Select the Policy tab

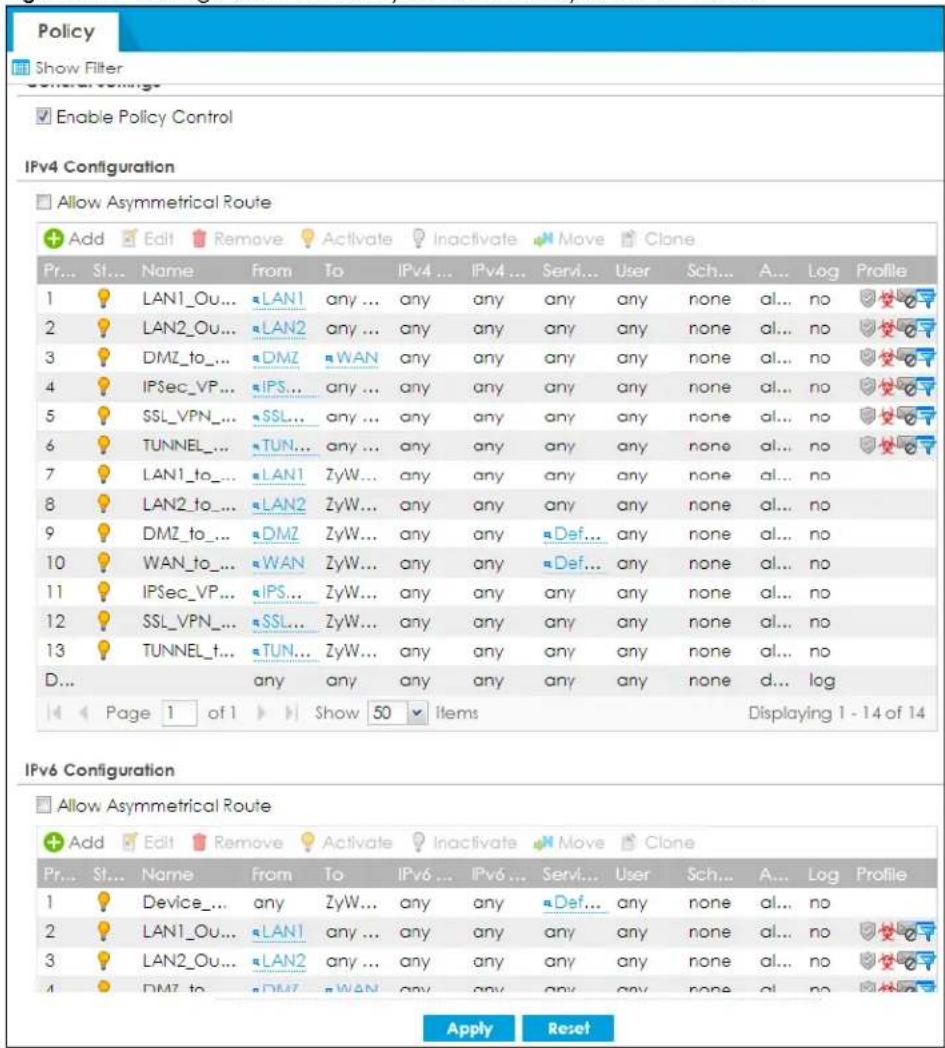(x=66, y=31)
